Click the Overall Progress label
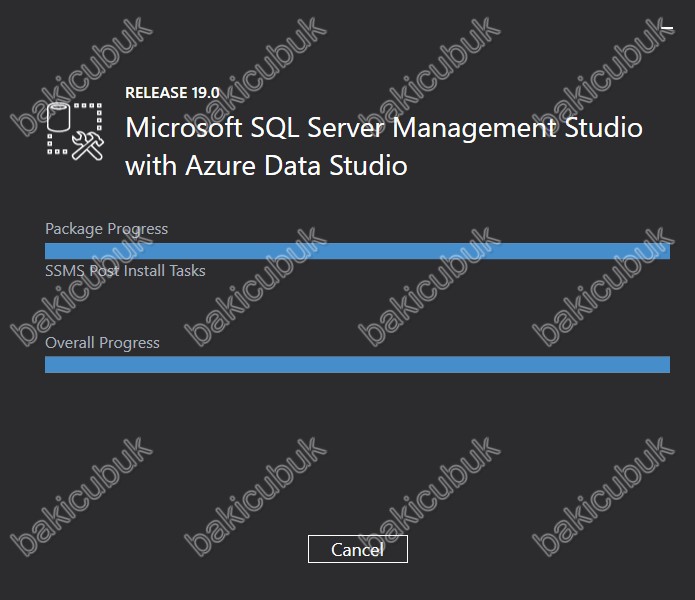 tap(102, 343)
